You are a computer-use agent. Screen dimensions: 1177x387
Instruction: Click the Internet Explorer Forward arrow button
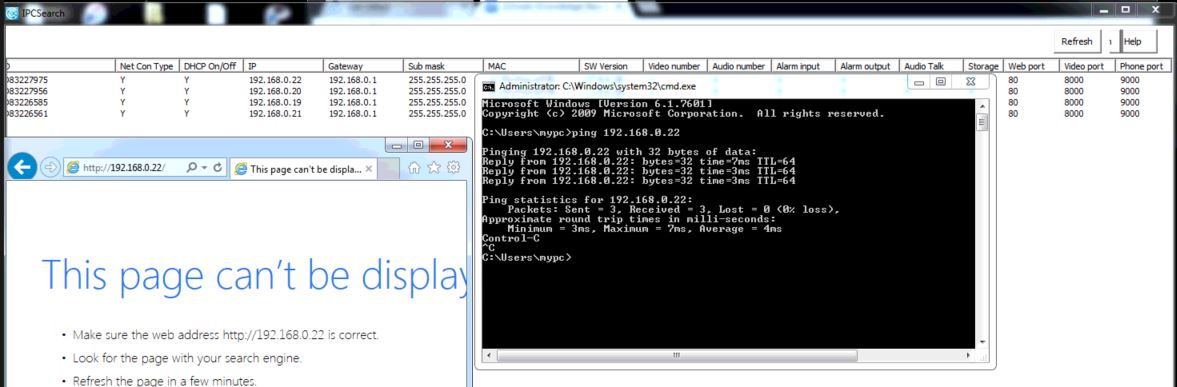tap(49, 167)
